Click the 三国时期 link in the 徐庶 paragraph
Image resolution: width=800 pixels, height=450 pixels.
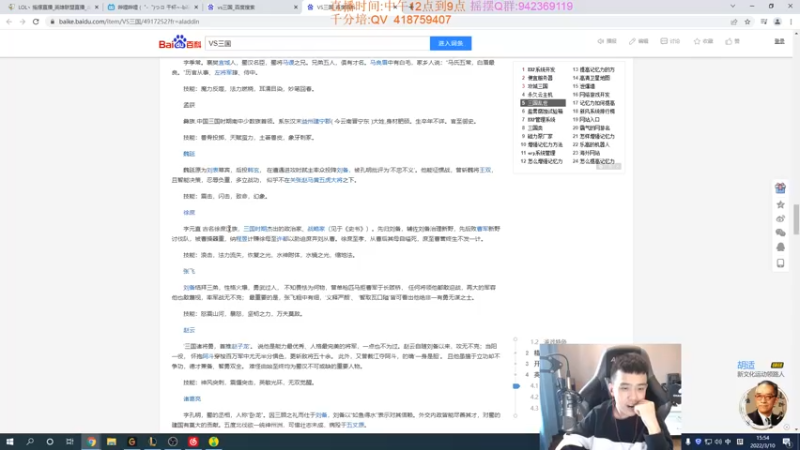click(255, 229)
